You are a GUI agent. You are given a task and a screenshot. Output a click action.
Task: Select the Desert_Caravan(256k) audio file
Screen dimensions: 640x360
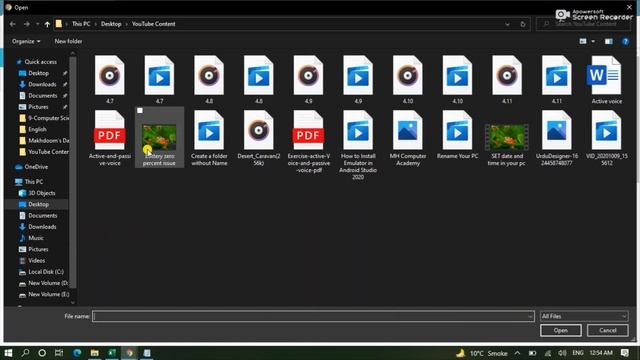258,131
